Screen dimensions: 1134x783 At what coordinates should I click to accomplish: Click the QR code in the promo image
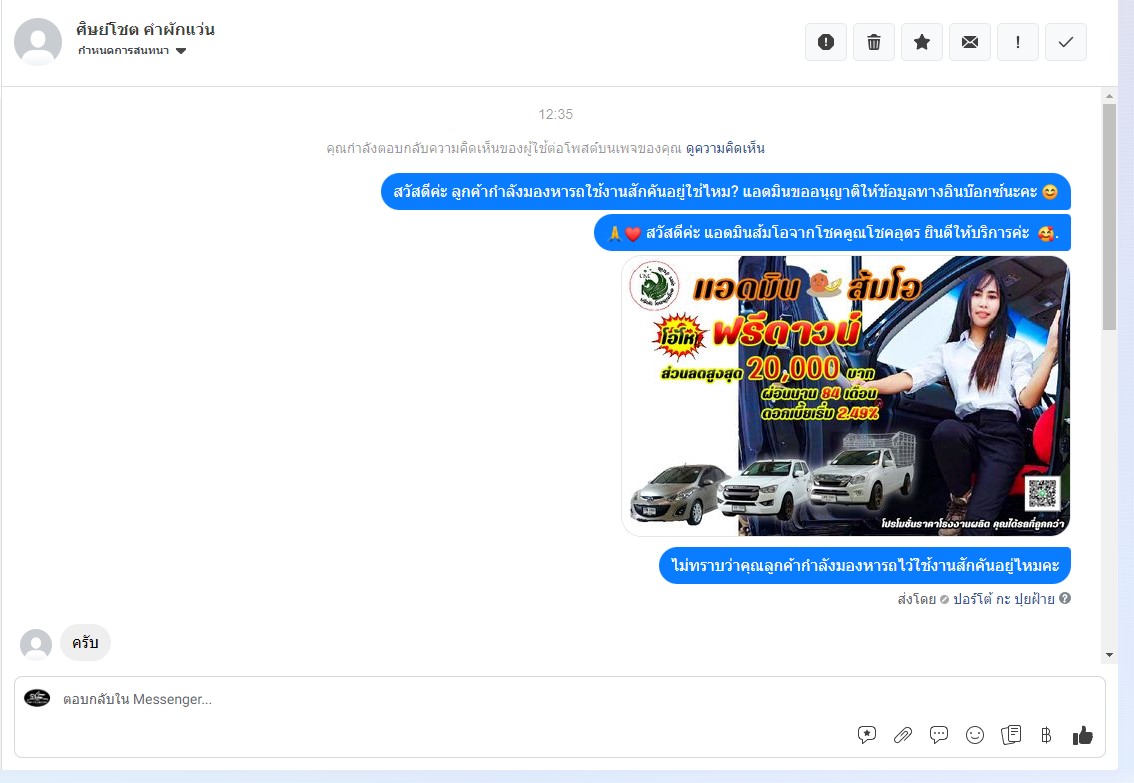(x=1043, y=494)
